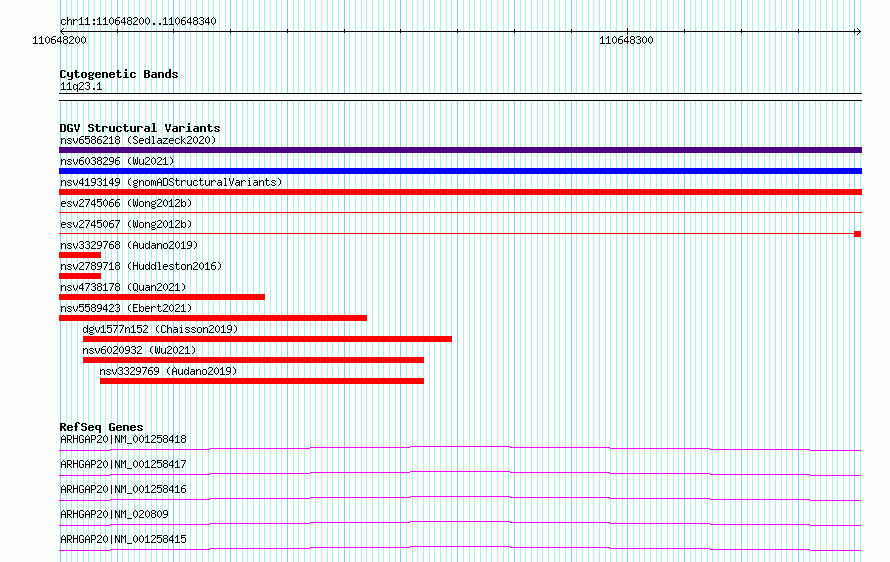890x562 pixels.
Task: Click the 110648200 ruler coordinate
Action: point(59,40)
